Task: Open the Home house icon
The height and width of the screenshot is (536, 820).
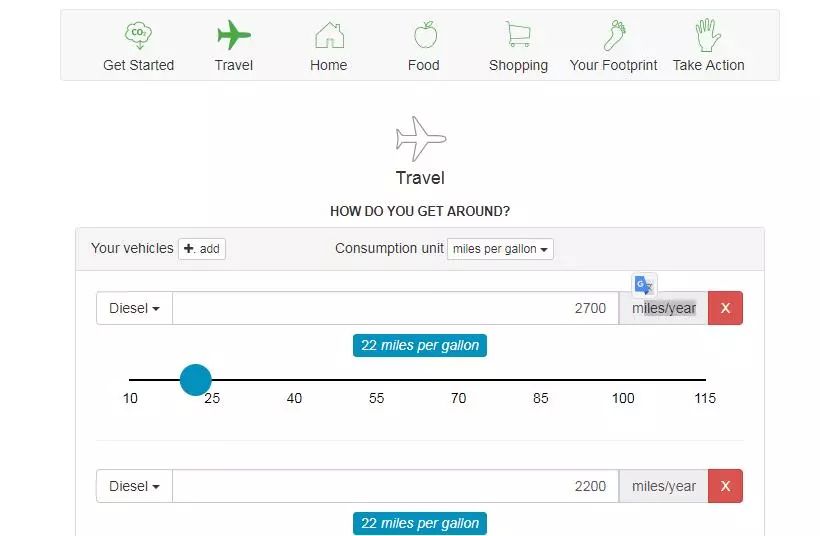Action: 329,35
